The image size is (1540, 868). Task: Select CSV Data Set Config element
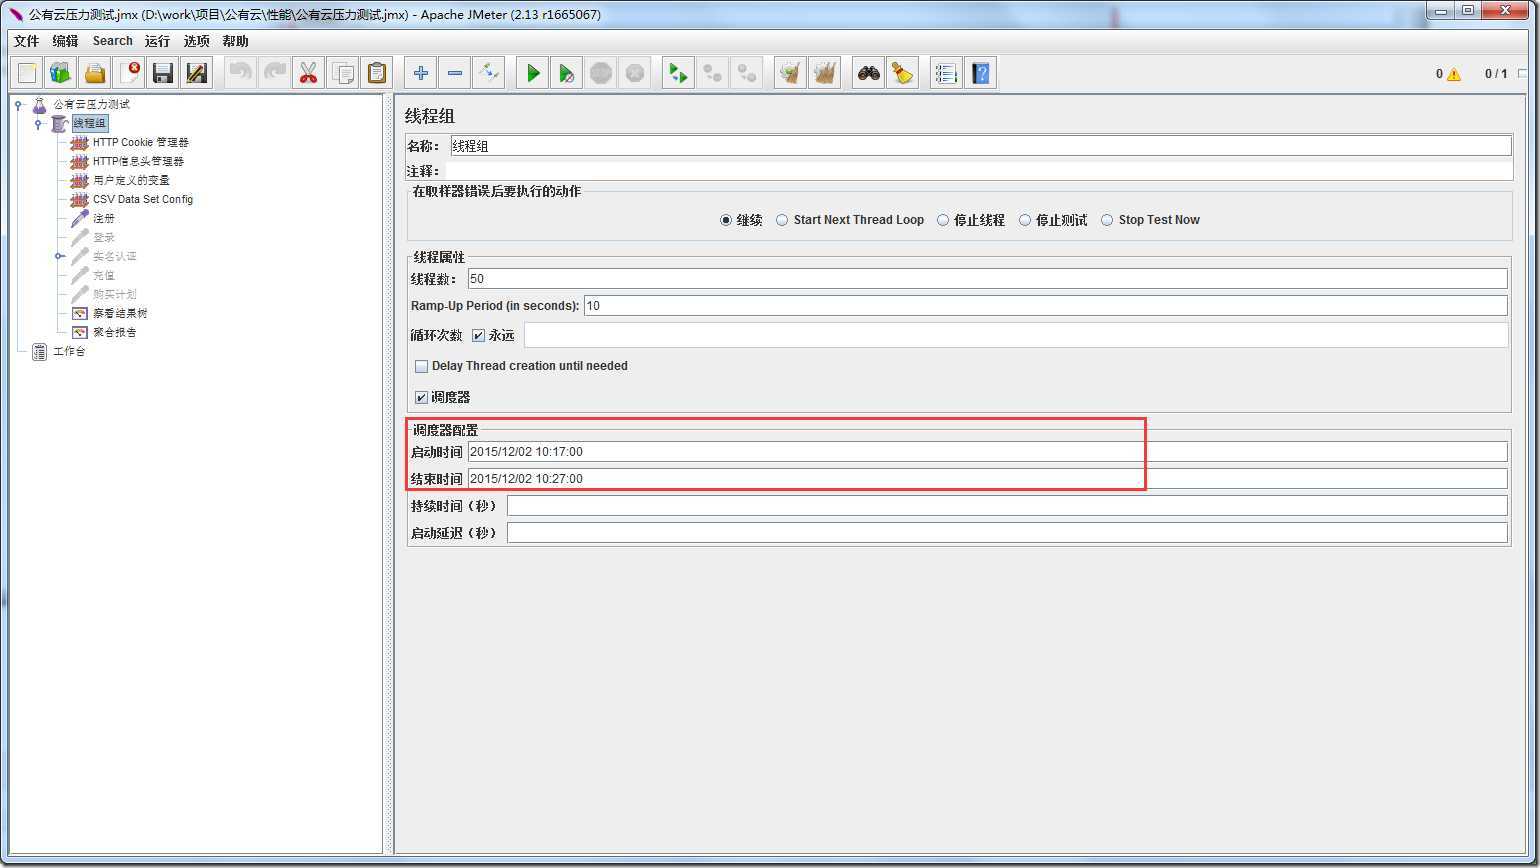coord(143,200)
